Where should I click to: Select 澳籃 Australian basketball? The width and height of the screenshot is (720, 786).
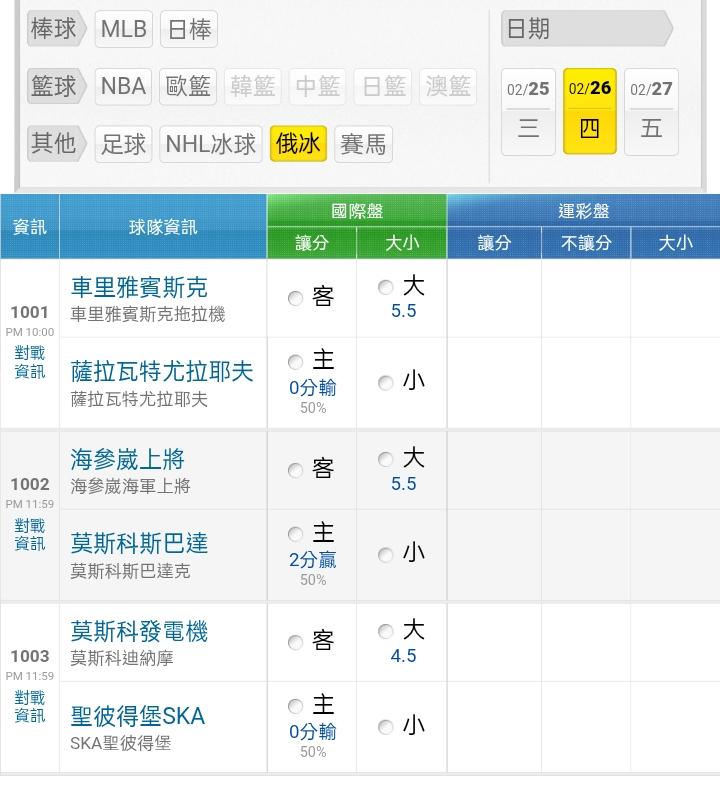(x=448, y=86)
